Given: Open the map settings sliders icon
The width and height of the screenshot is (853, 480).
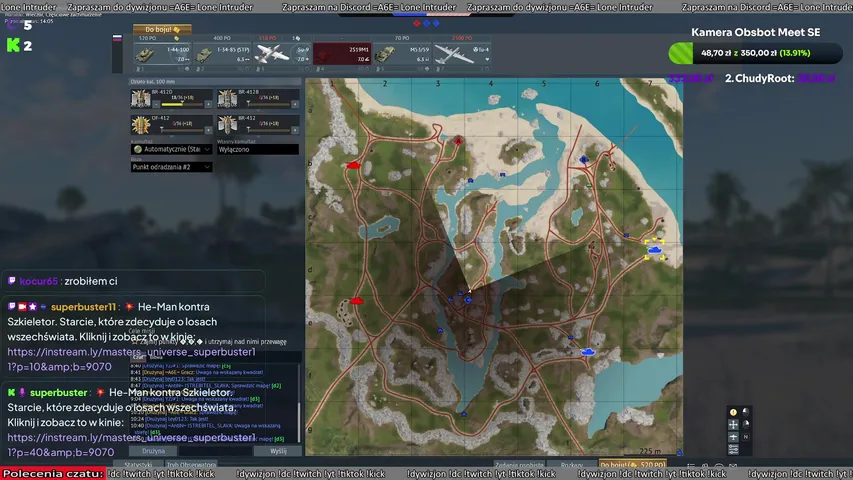Looking at the screenshot, I should pyautogui.click(x=733, y=450).
